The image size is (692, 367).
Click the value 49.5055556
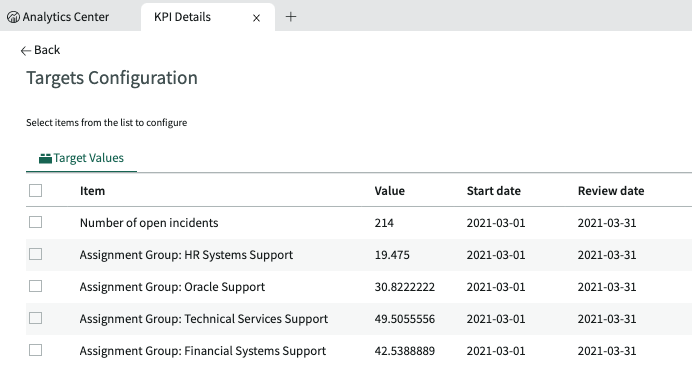(x=405, y=319)
